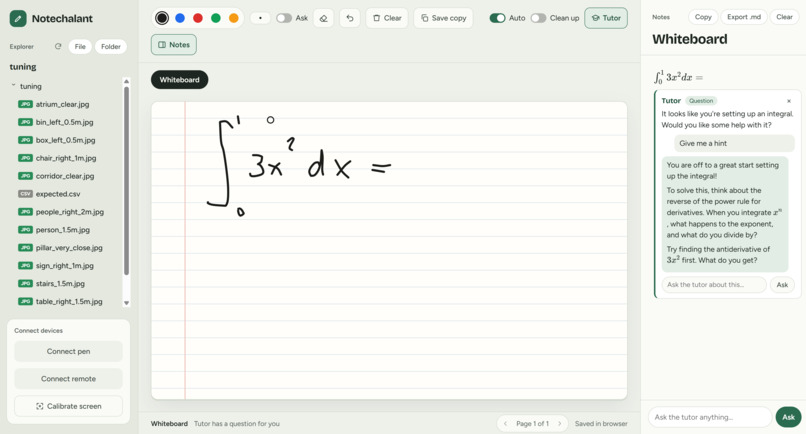Click the bottom green Ask button

click(788, 417)
